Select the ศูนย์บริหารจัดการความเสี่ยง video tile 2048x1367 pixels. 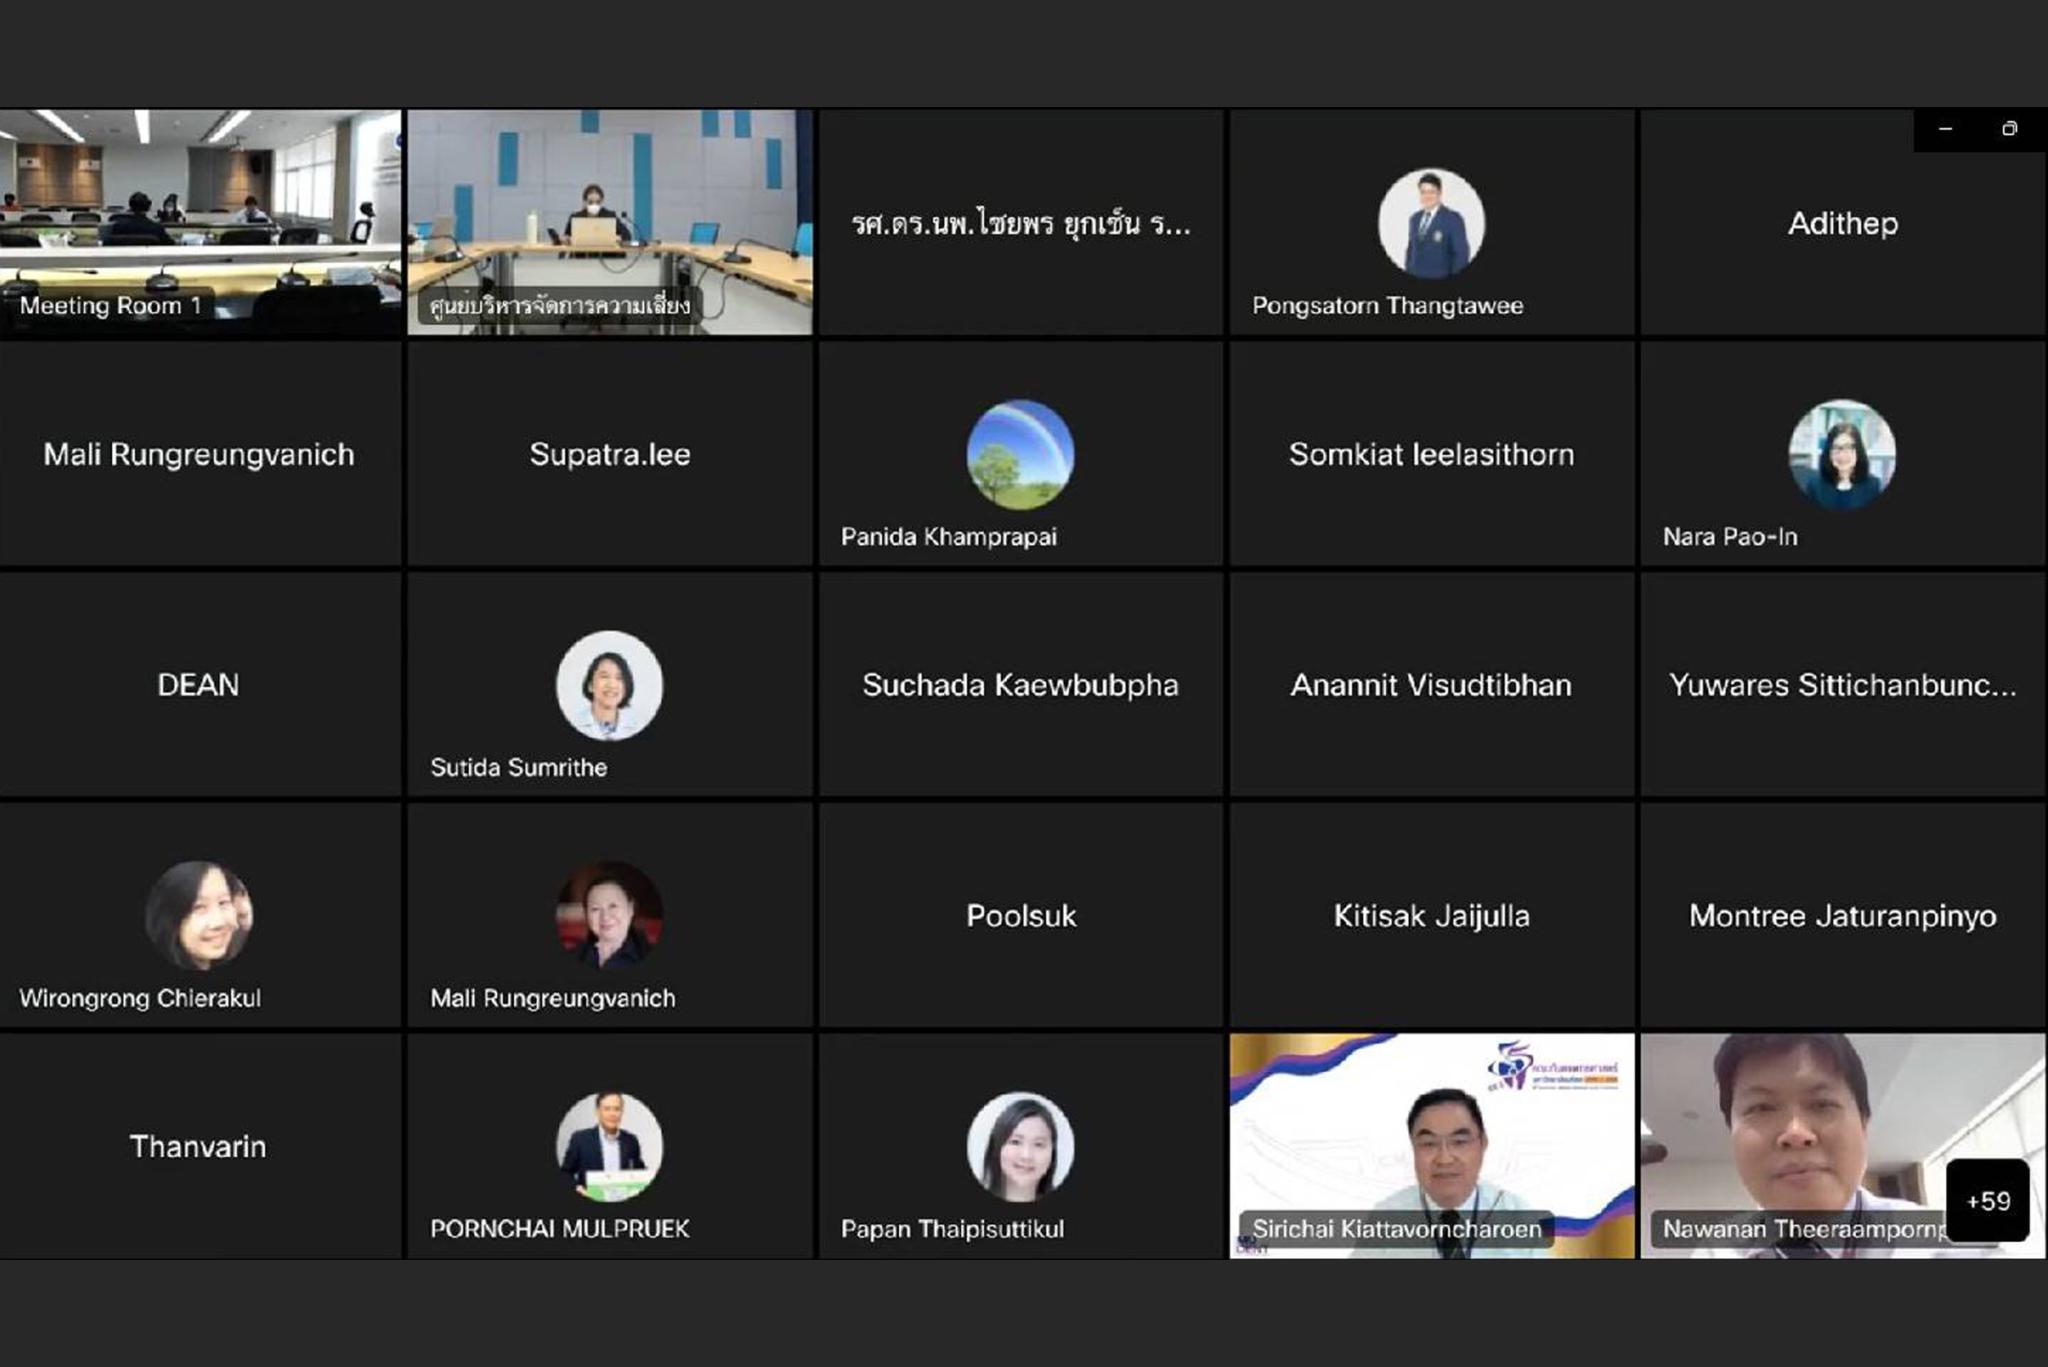coord(610,222)
